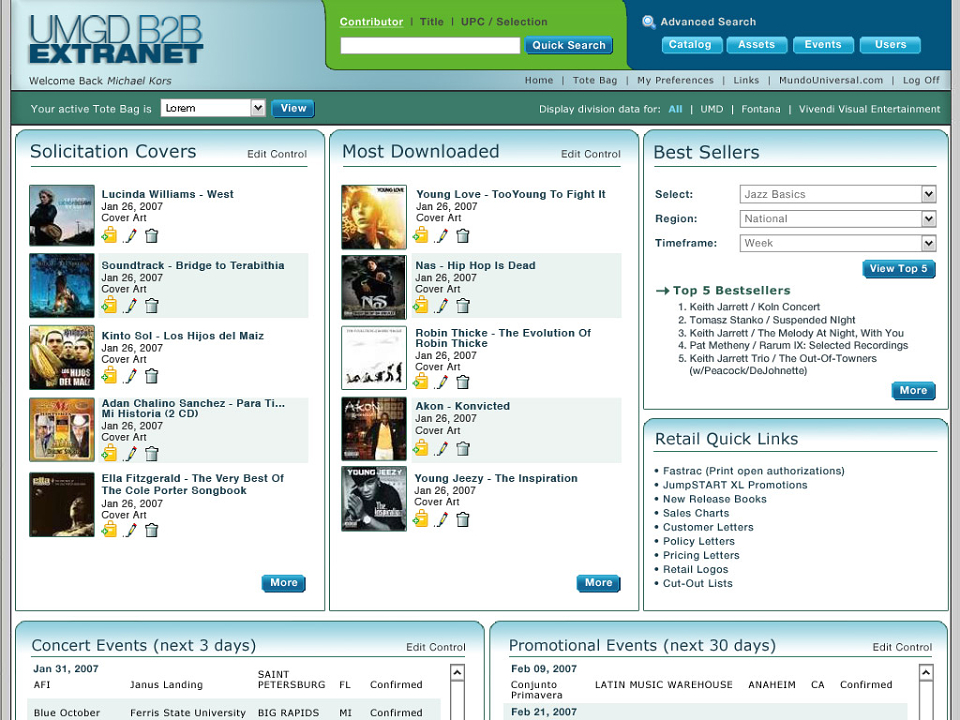Edit Bridge to Terabithia entry with pencil
Viewport: 960px width, 720px height.
[x=130, y=306]
